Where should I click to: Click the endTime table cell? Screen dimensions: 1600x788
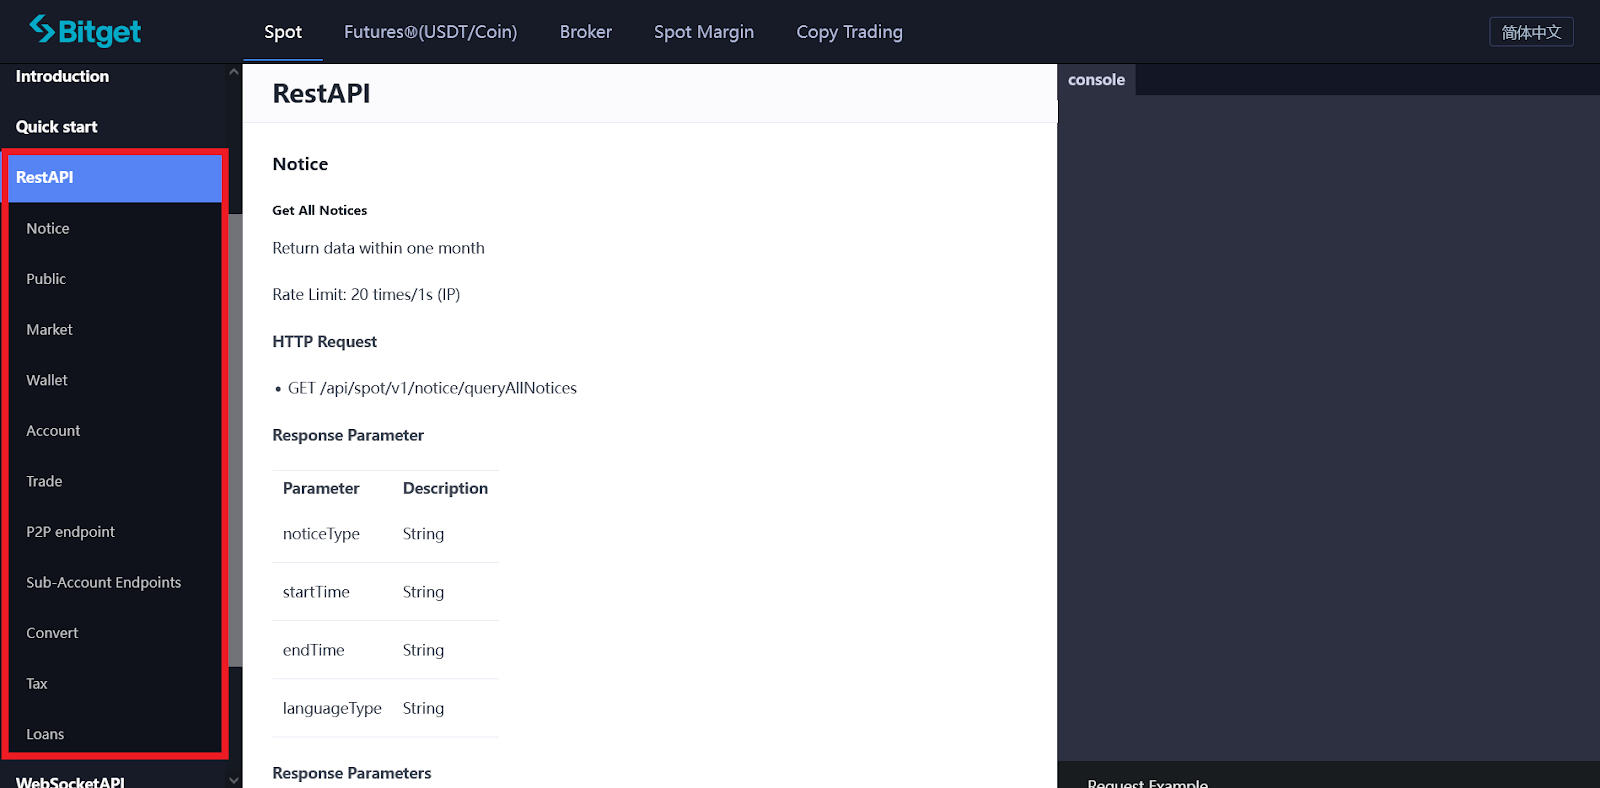(x=313, y=650)
